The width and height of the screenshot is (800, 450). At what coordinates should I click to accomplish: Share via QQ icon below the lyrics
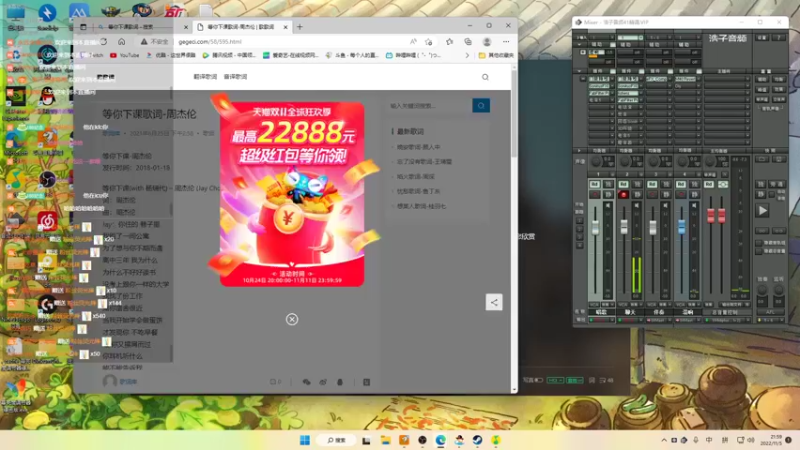(x=340, y=382)
